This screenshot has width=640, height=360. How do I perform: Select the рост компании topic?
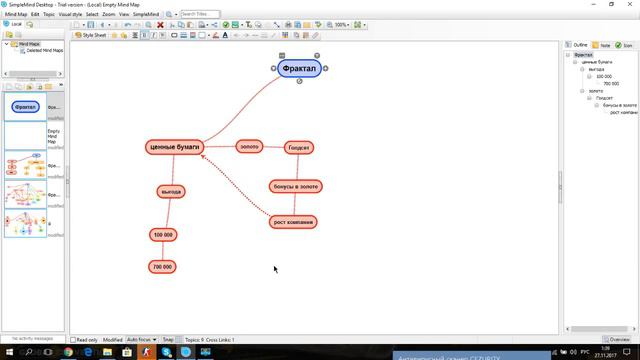[x=293, y=222]
